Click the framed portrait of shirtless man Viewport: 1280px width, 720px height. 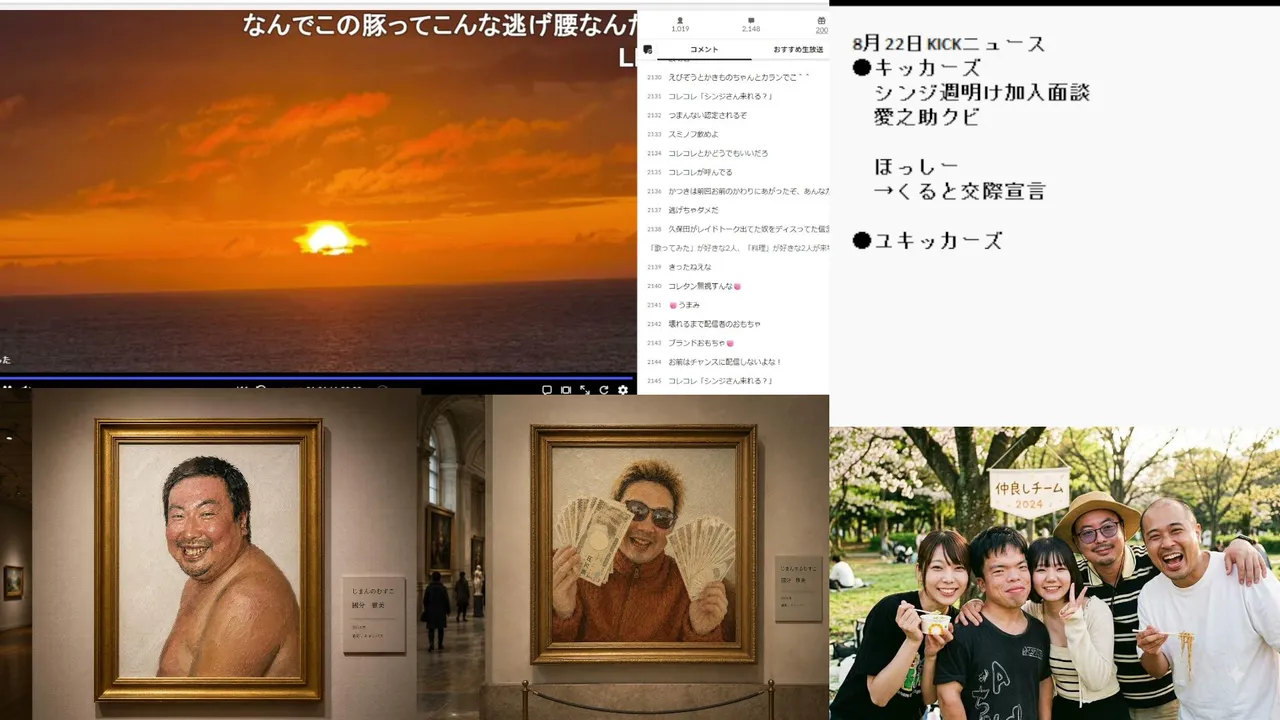[x=209, y=560]
